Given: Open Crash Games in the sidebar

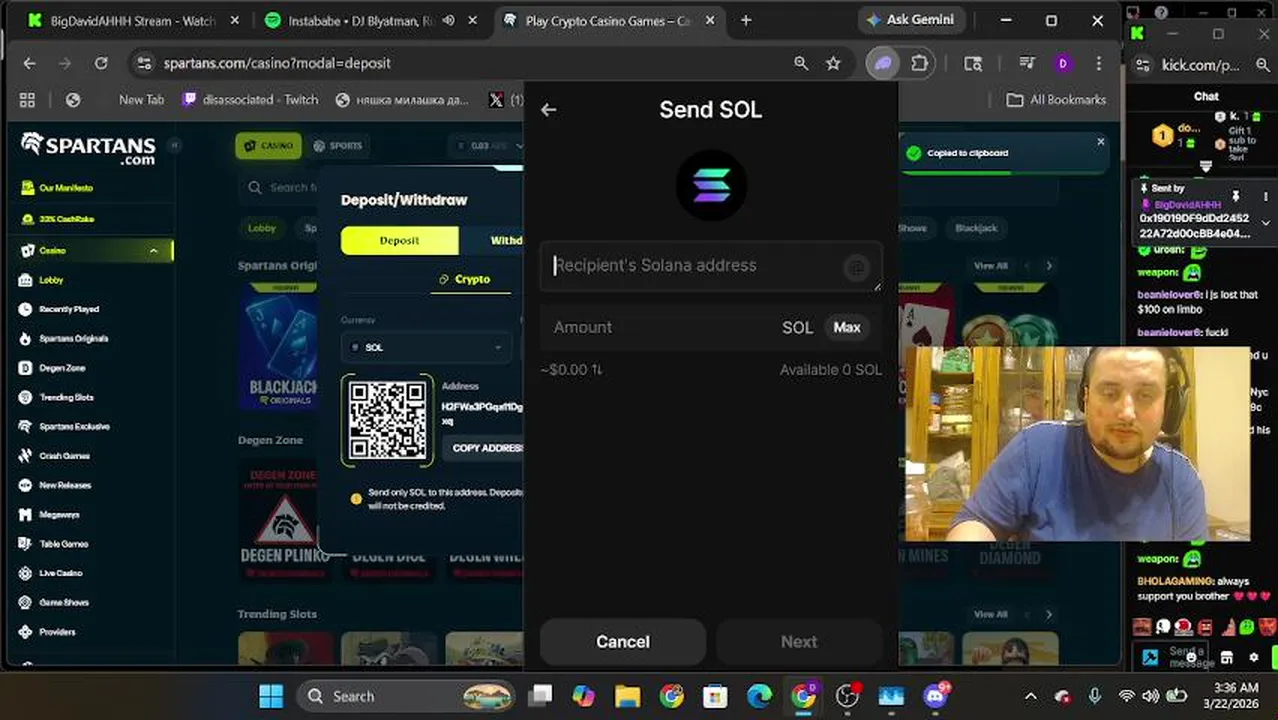Looking at the screenshot, I should pyautogui.click(x=64, y=456).
